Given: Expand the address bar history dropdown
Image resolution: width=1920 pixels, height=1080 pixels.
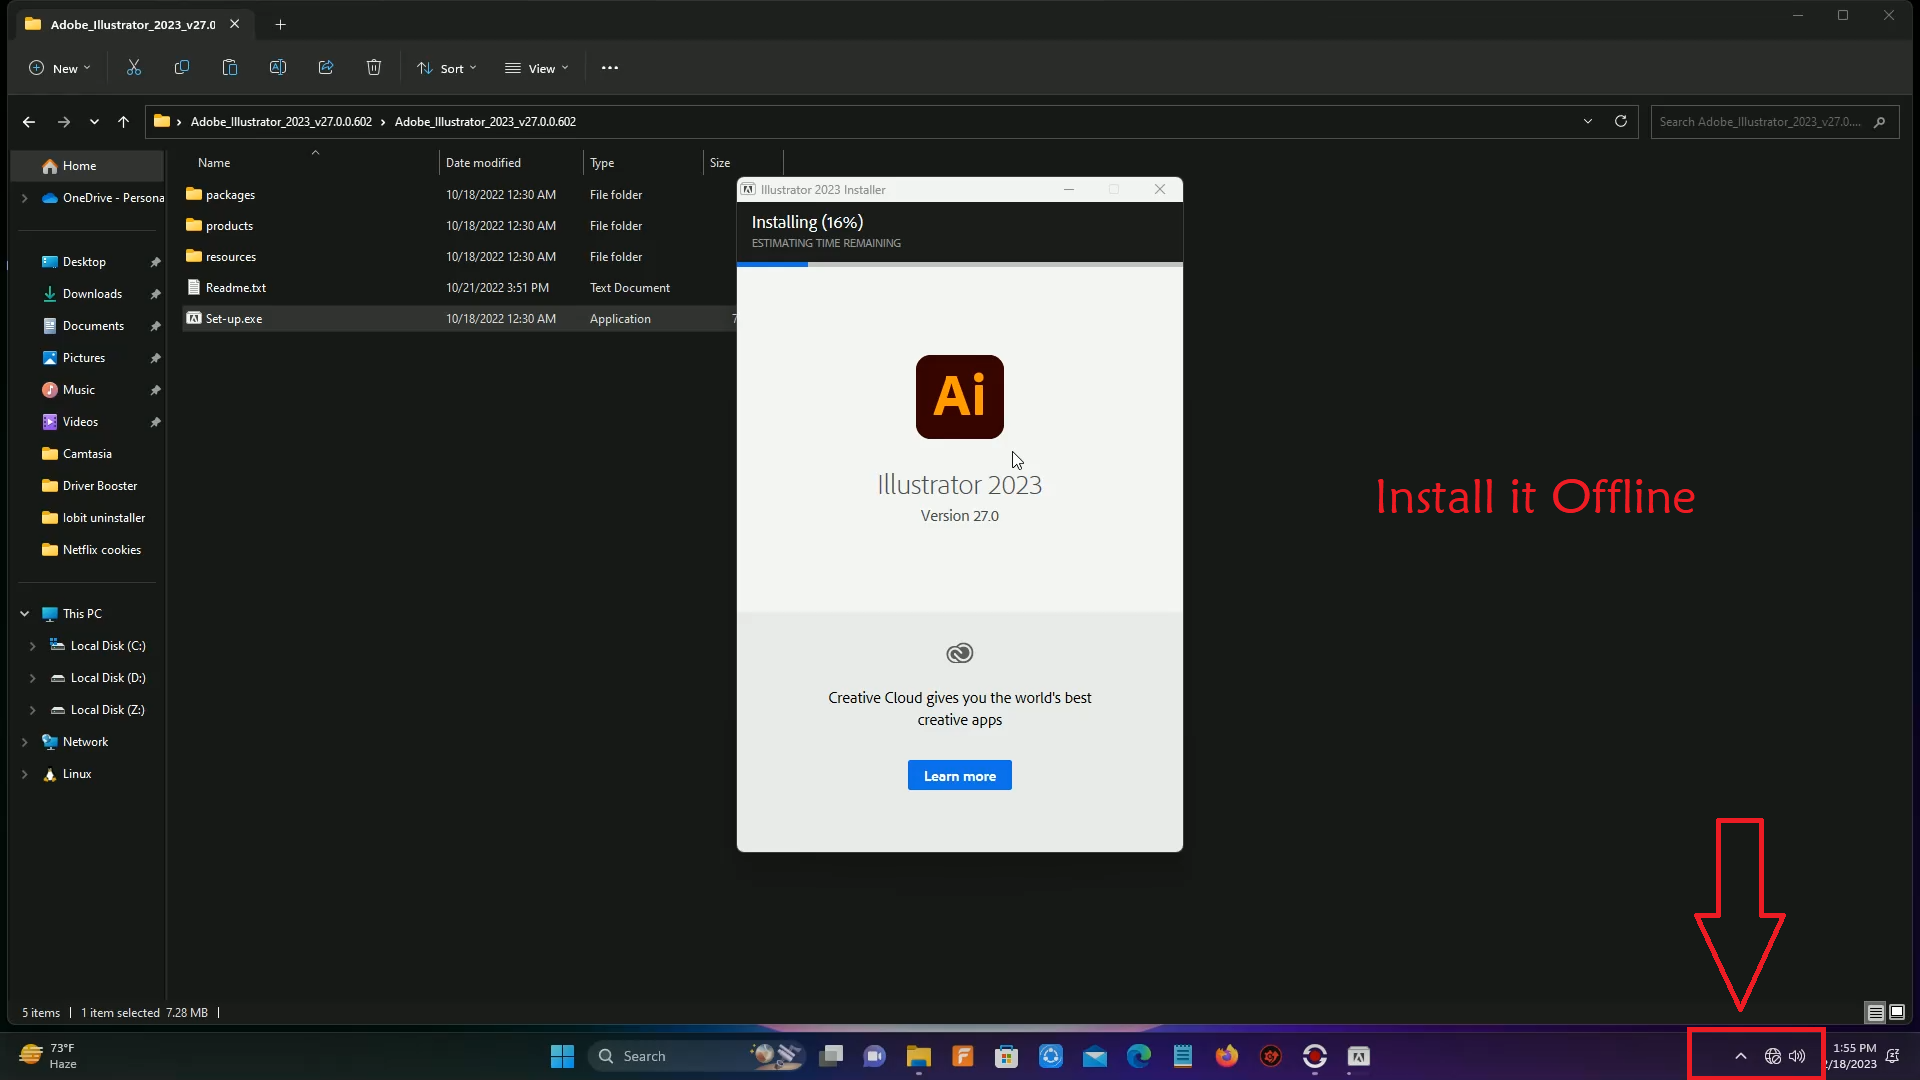Looking at the screenshot, I should [x=1588, y=121].
